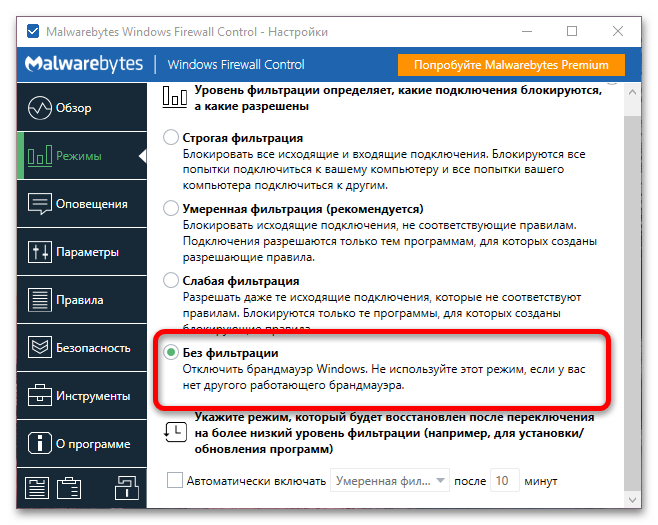Click the Malwarebytes logo in the header
The width and height of the screenshot is (658, 525).
point(84,64)
